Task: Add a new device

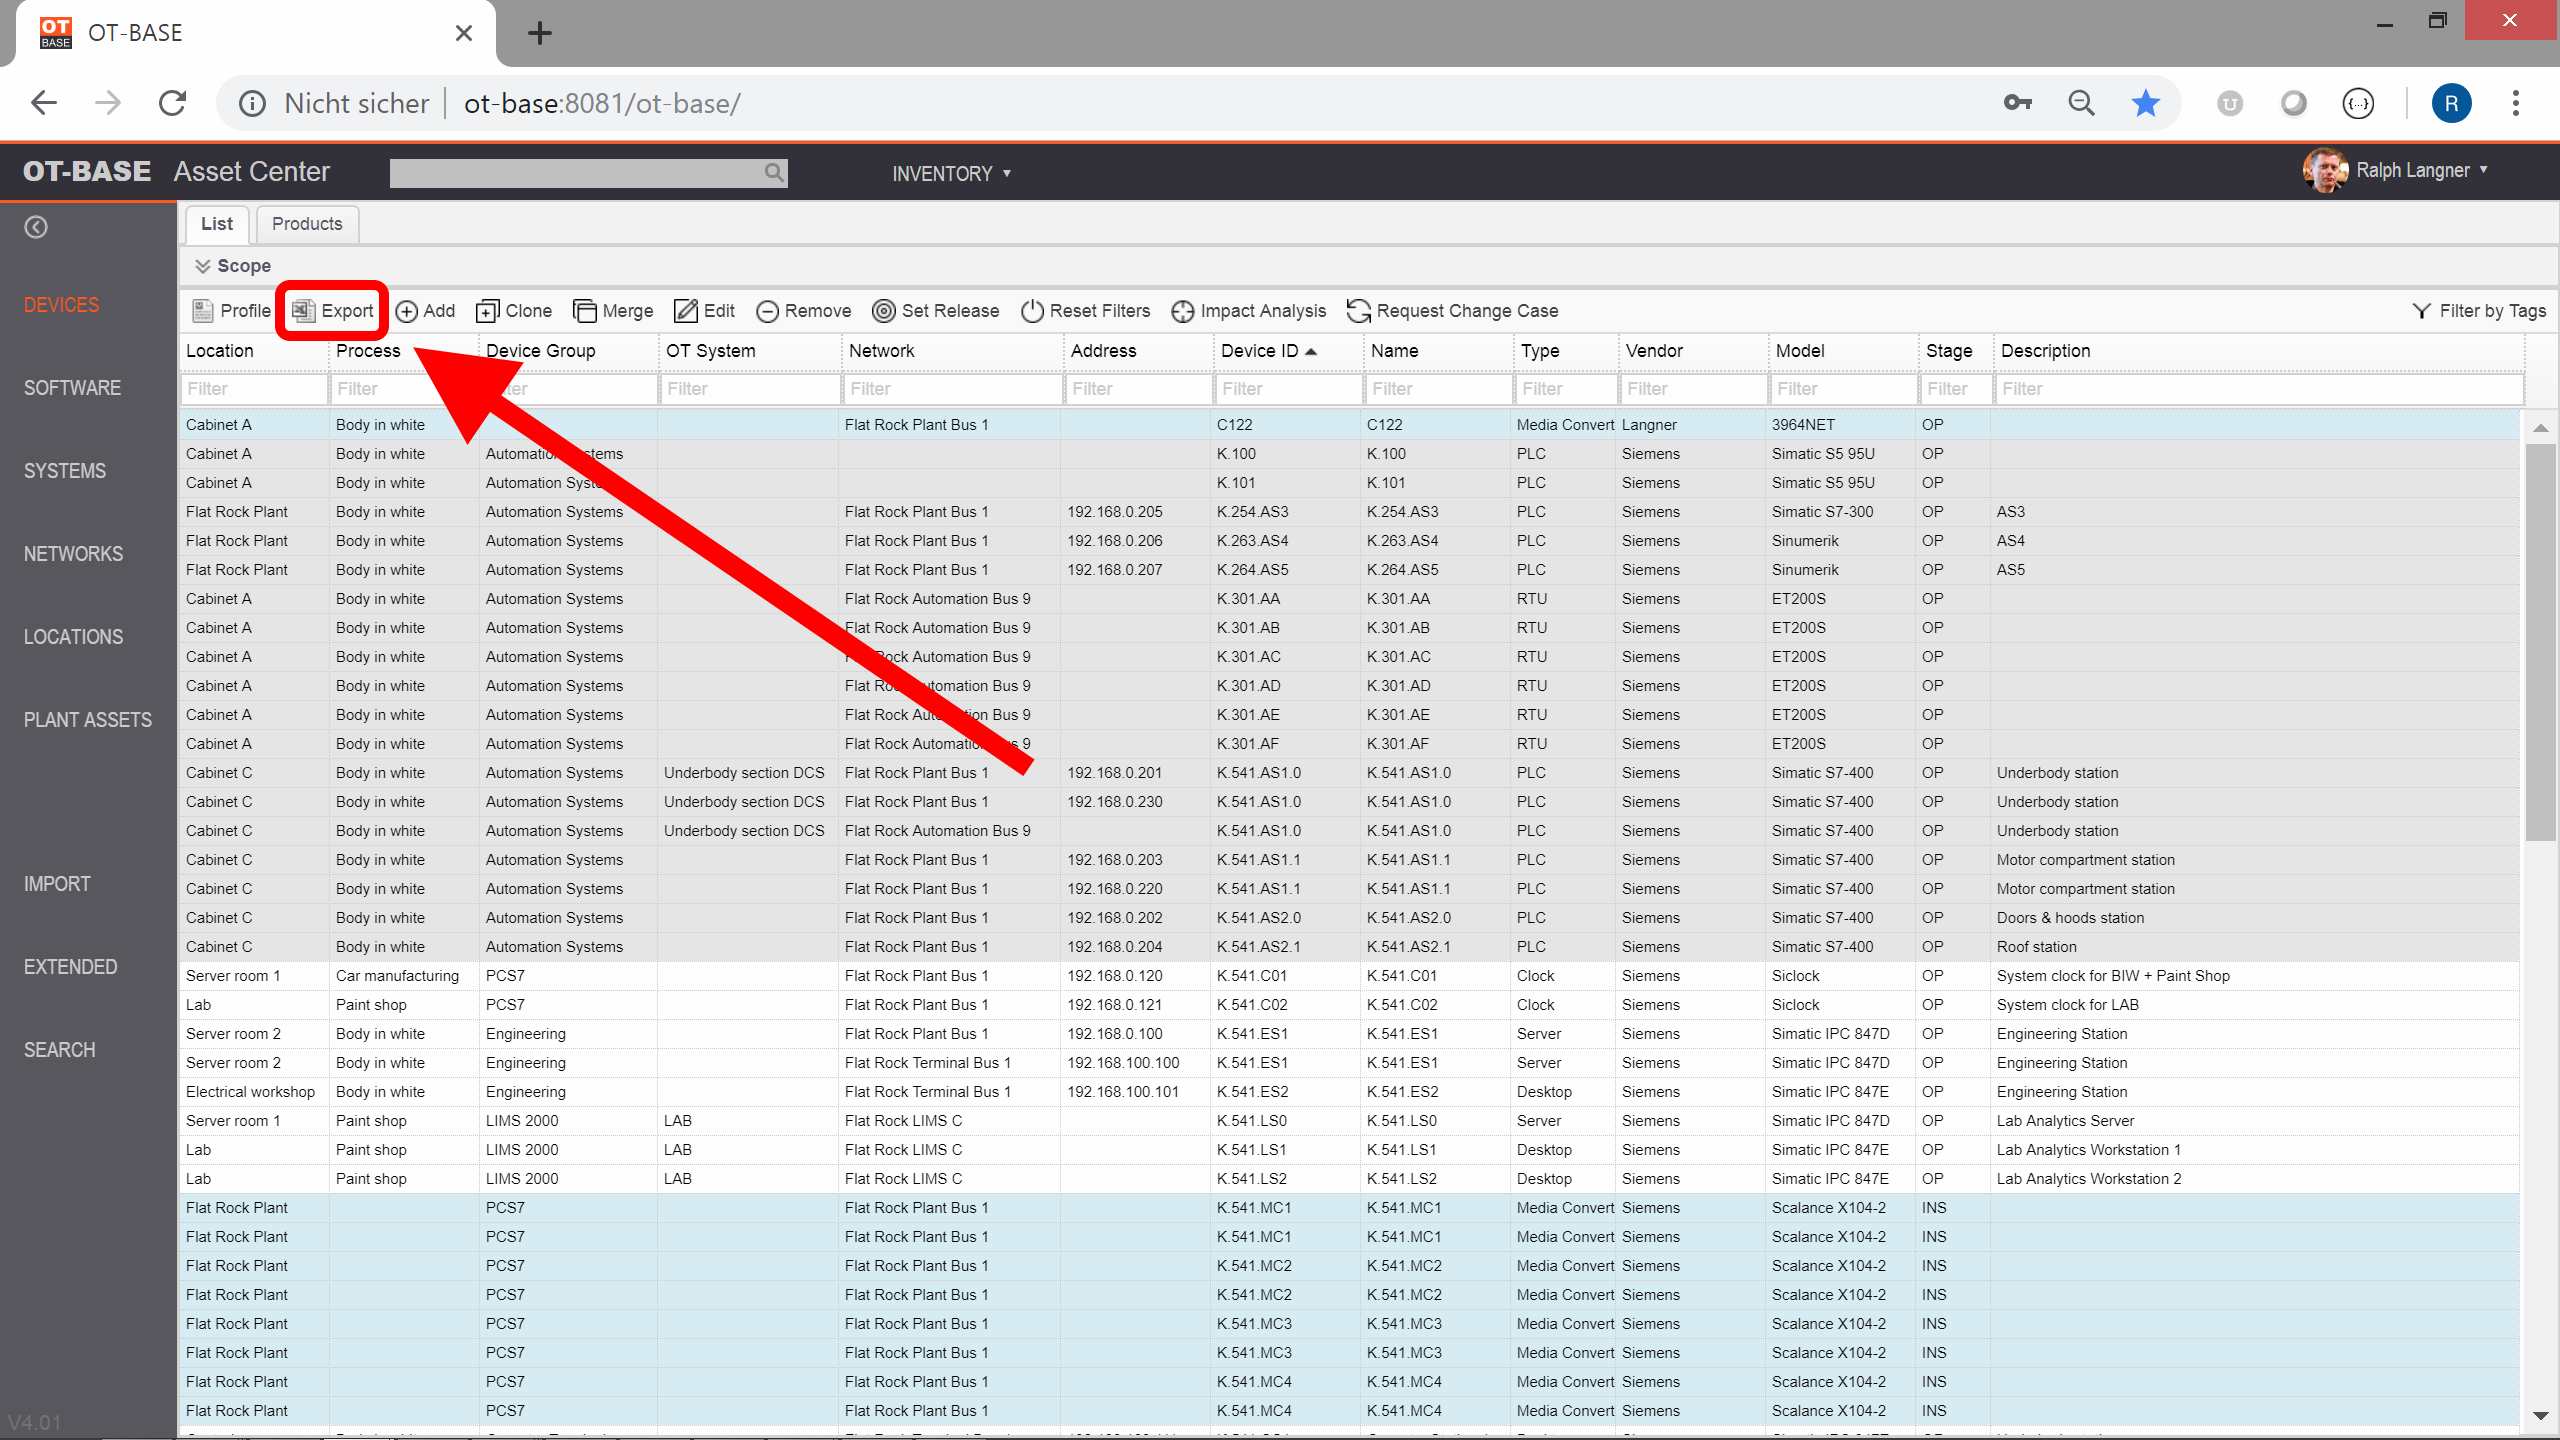Action: [425, 311]
